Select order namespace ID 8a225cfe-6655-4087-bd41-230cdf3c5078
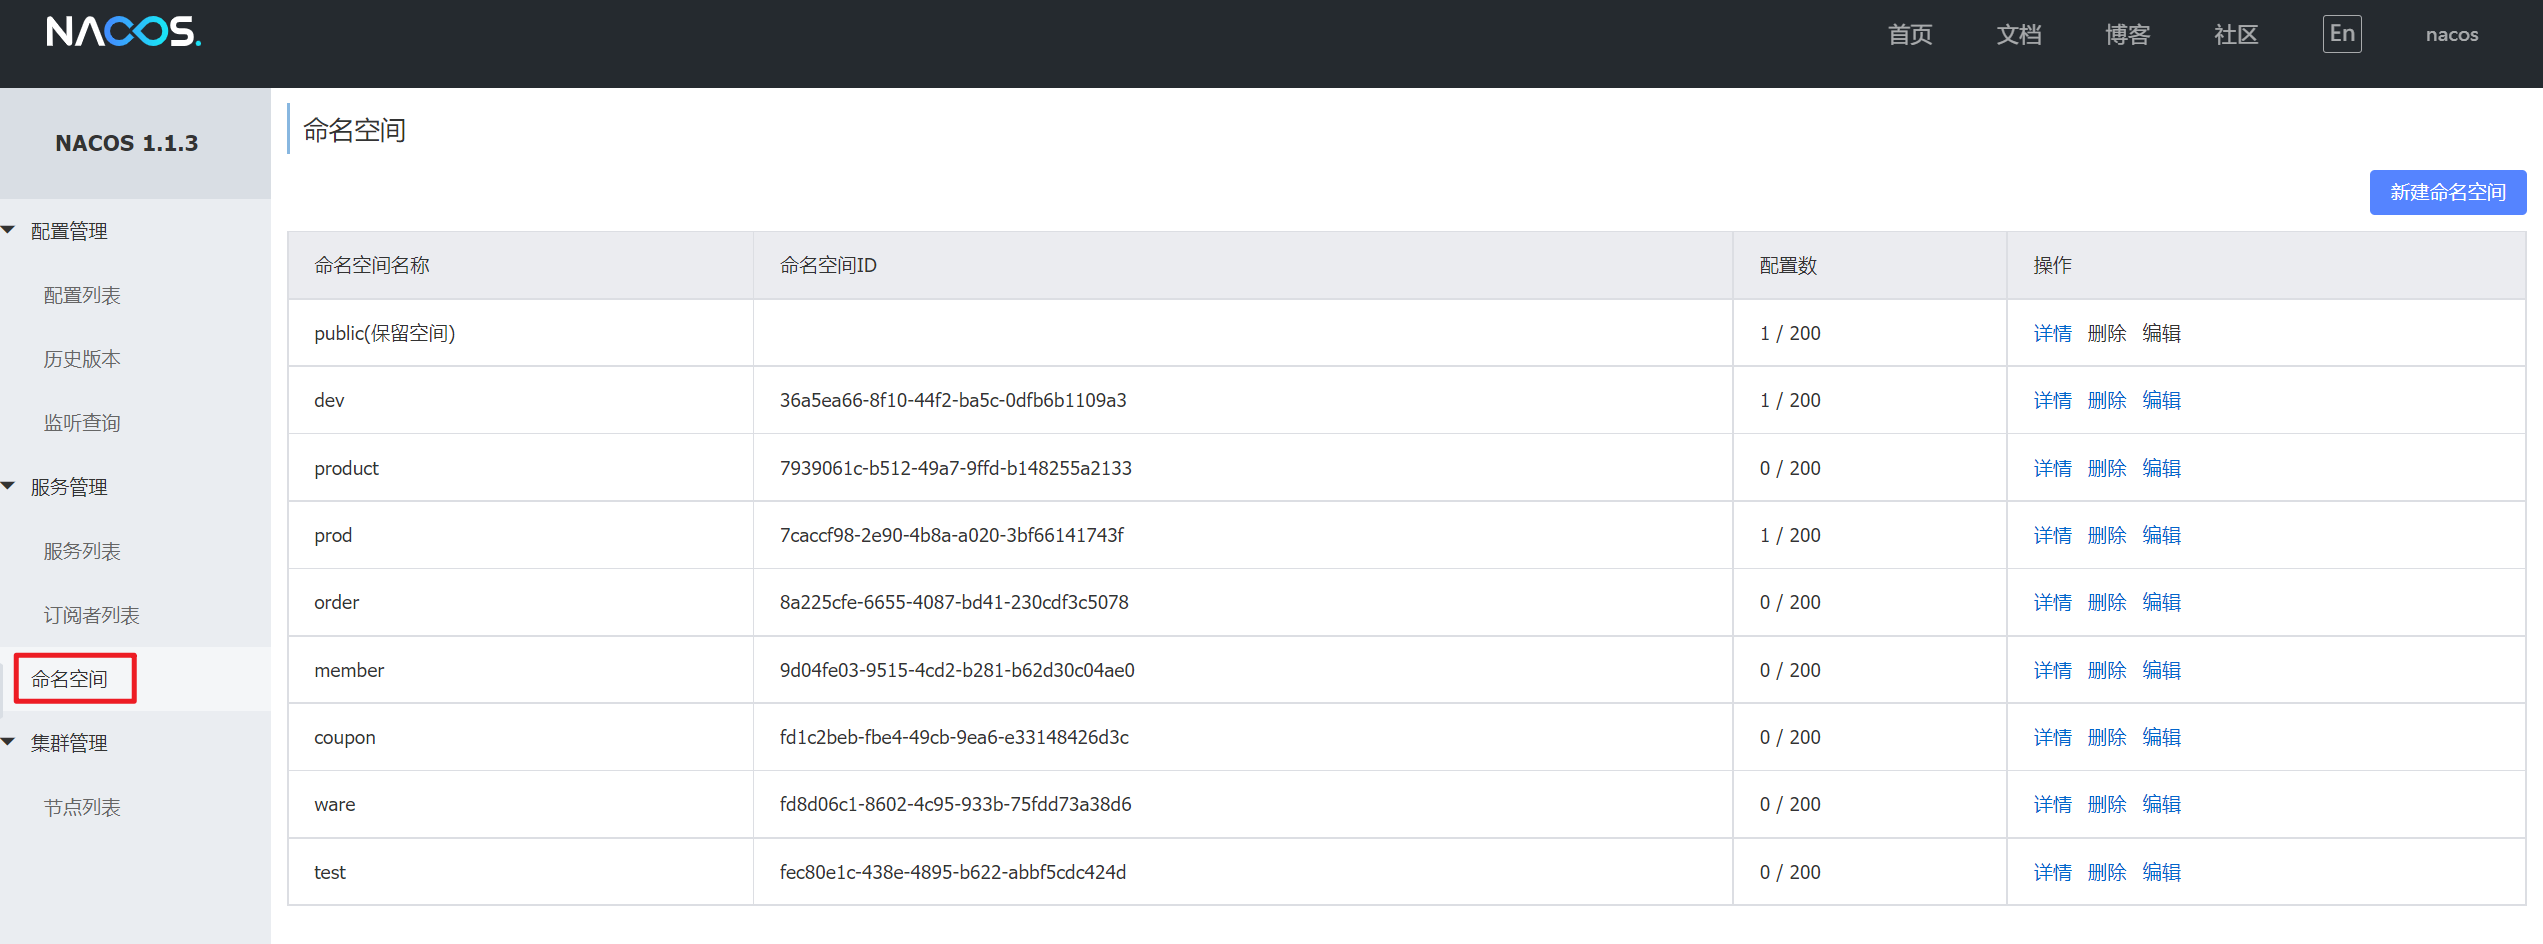 [x=954, y=602]
